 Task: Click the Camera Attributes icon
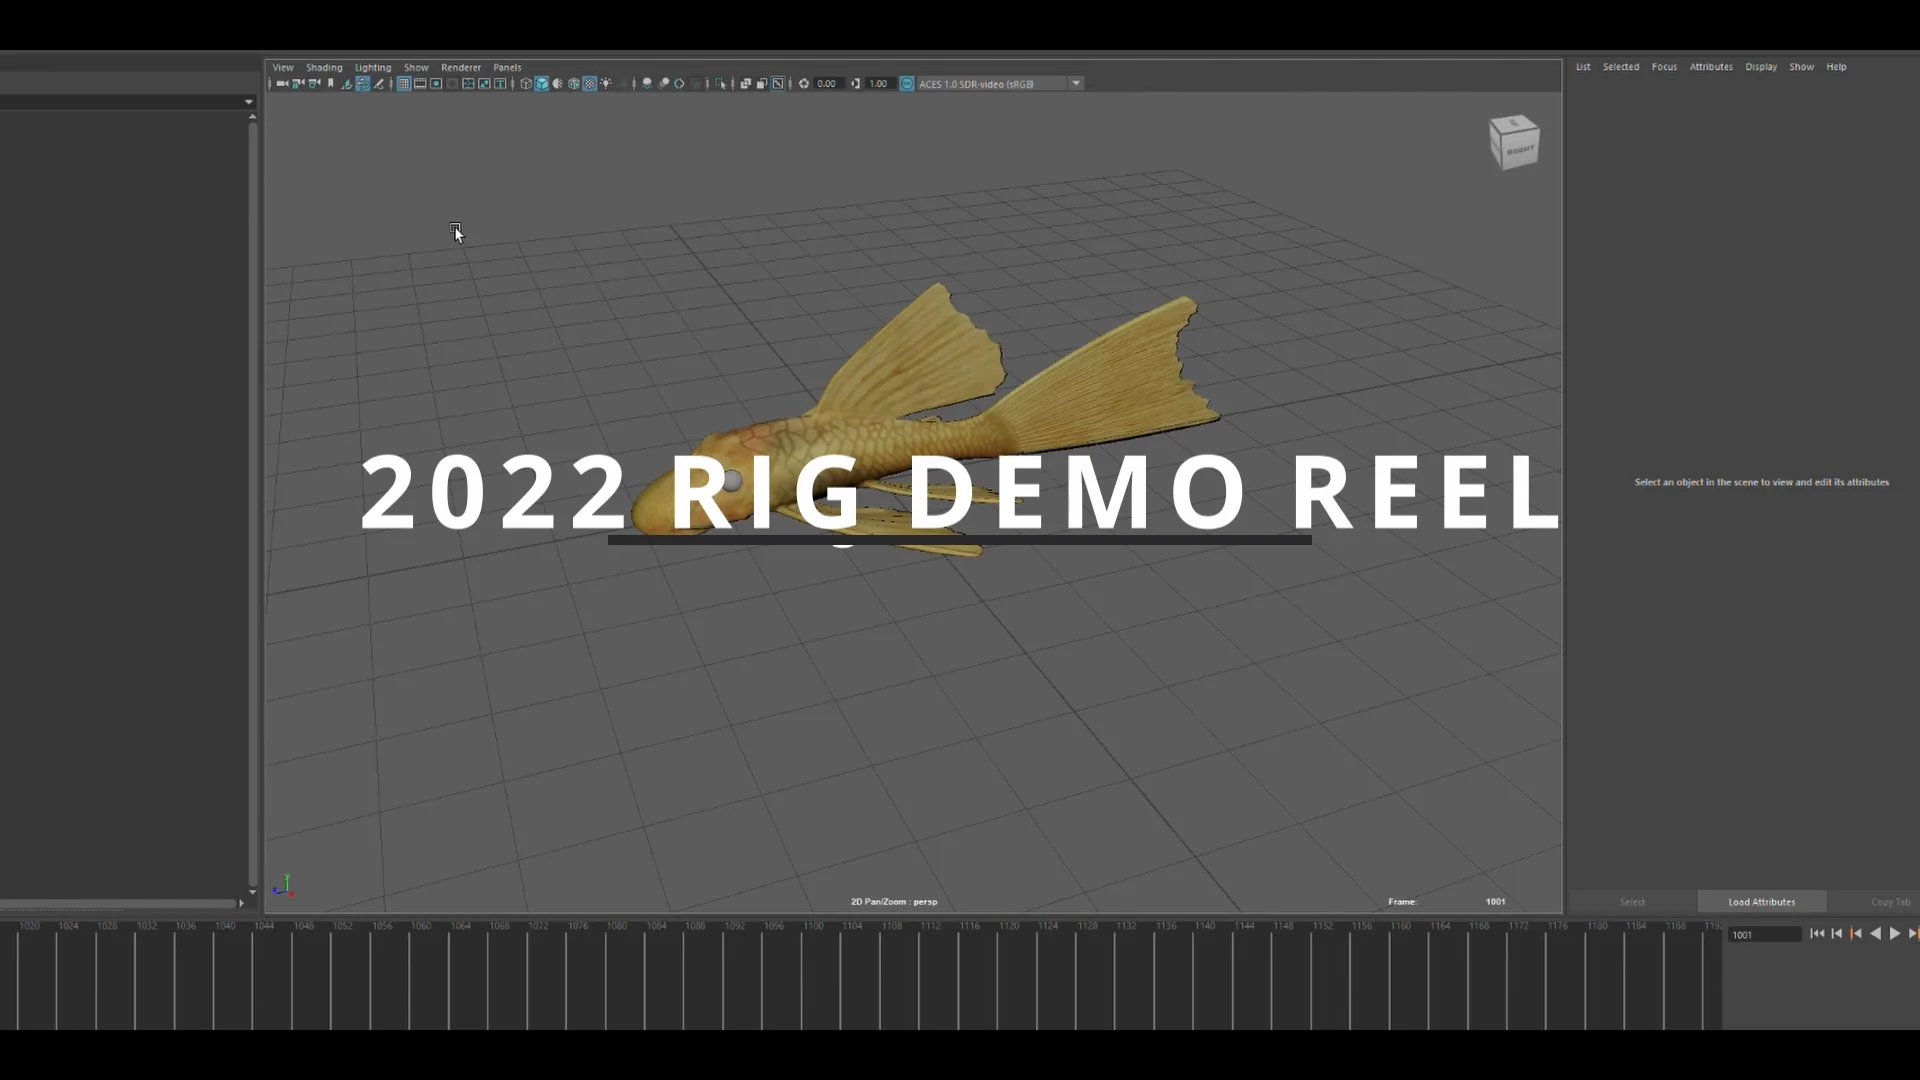point(314,84)
